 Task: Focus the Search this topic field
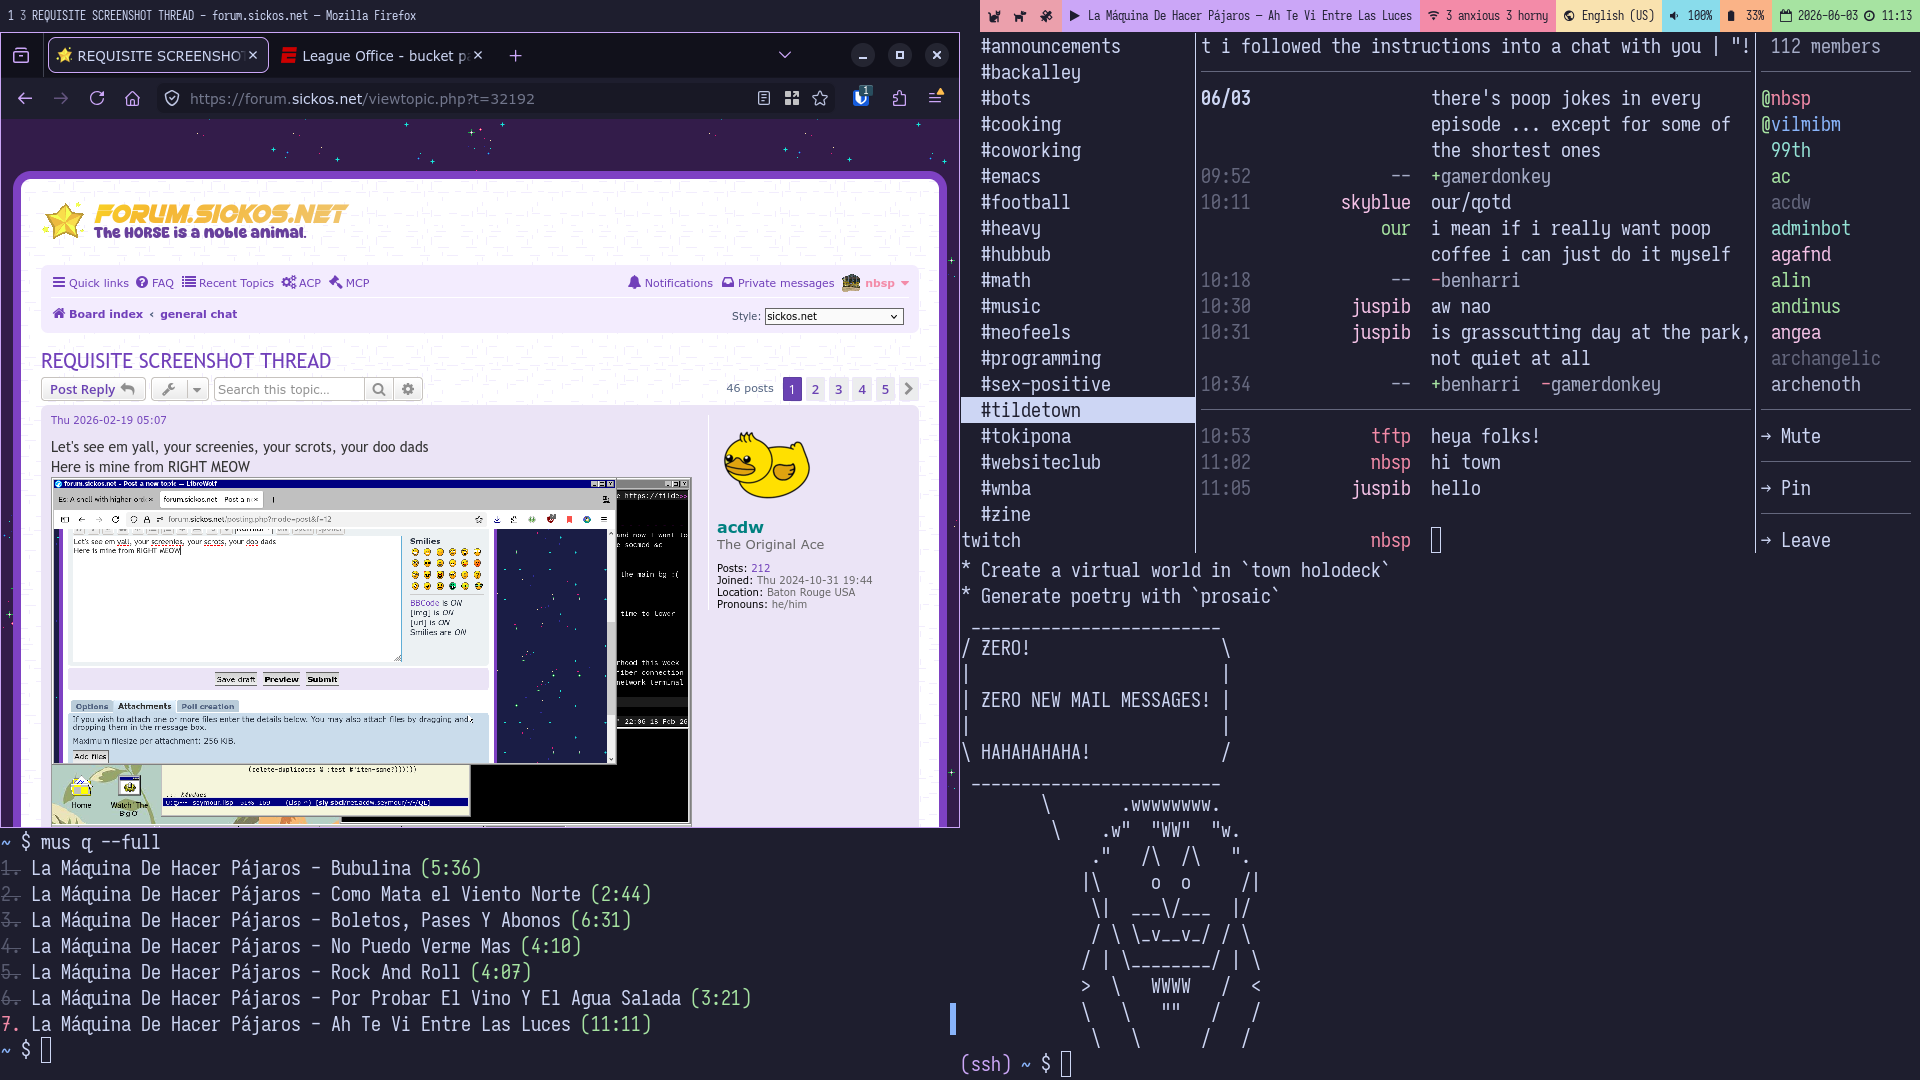click(289, 389)
